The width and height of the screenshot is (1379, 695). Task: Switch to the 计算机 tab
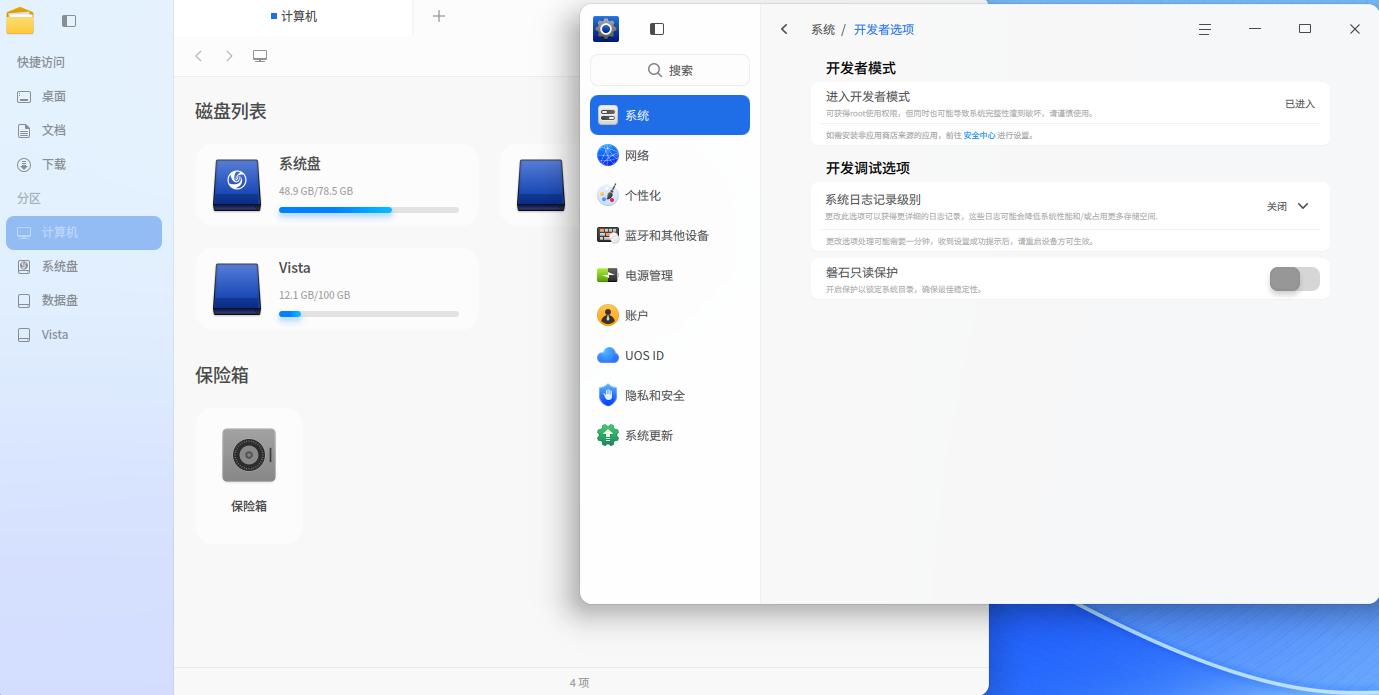point(294,16)
